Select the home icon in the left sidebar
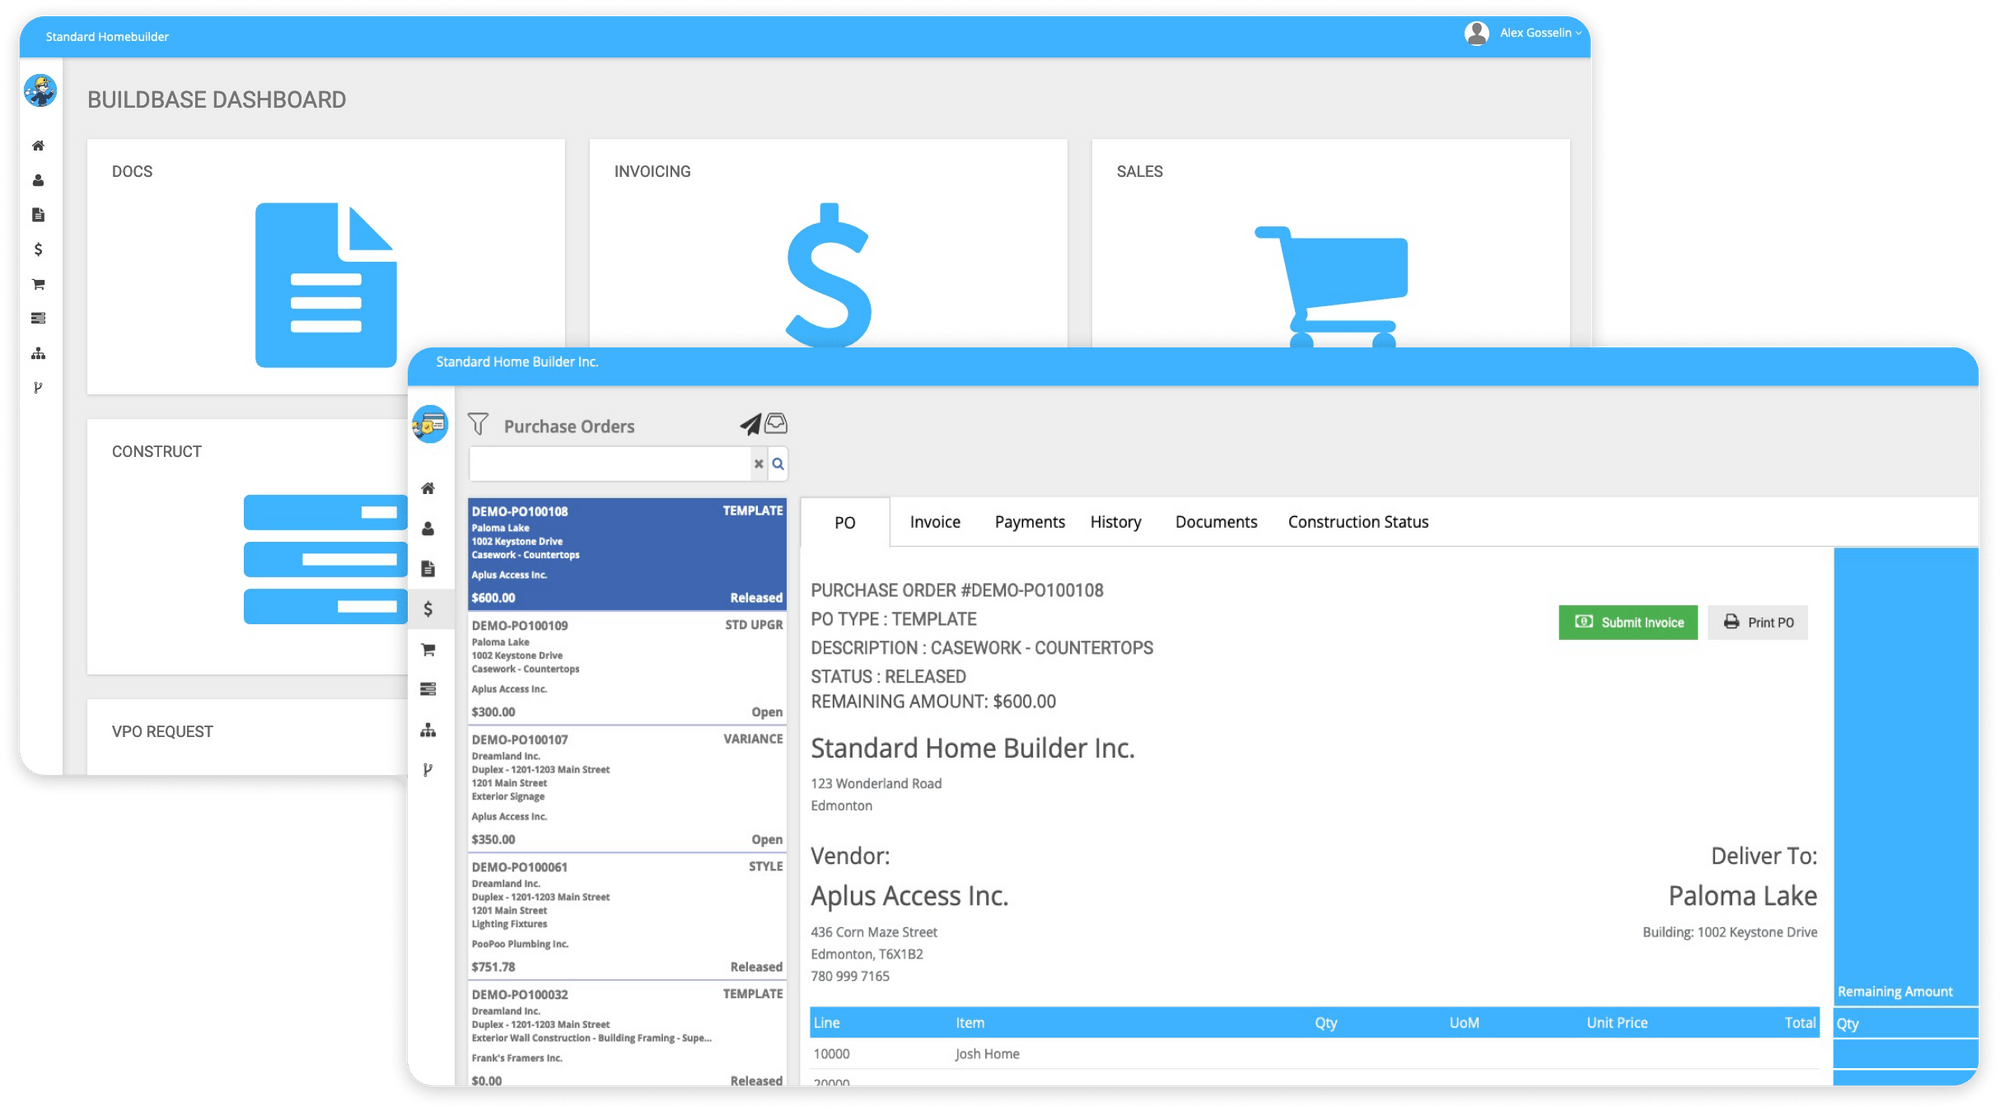 pyautogui.click(x=429, y=489)
